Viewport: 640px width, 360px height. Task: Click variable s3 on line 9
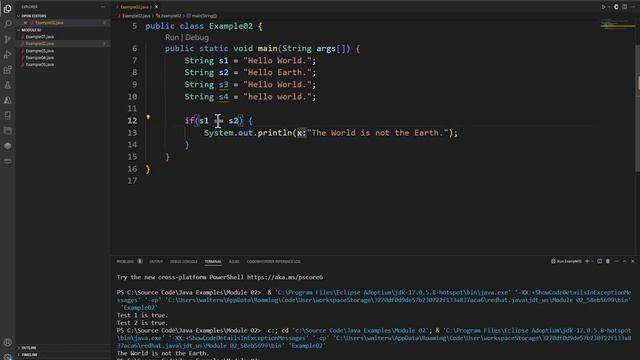point(223,85)
